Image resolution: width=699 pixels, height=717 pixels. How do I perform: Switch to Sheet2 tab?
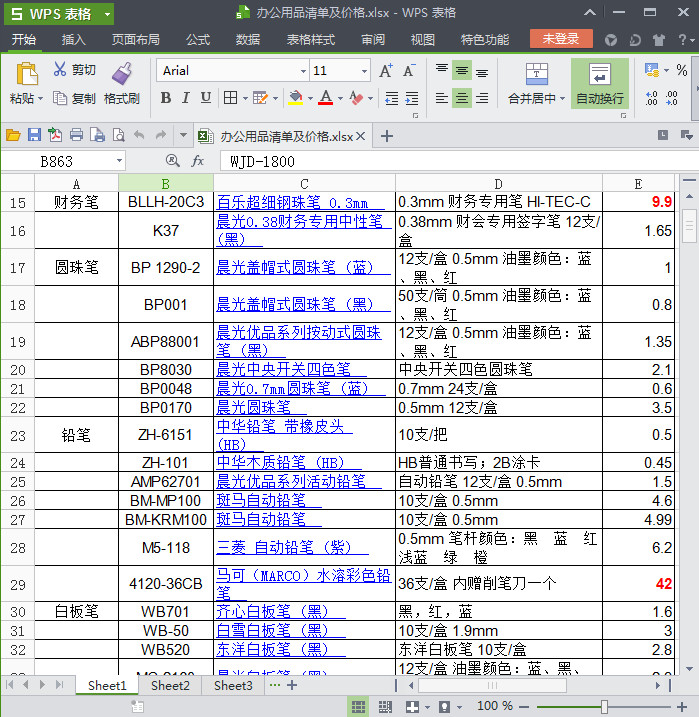170,685
